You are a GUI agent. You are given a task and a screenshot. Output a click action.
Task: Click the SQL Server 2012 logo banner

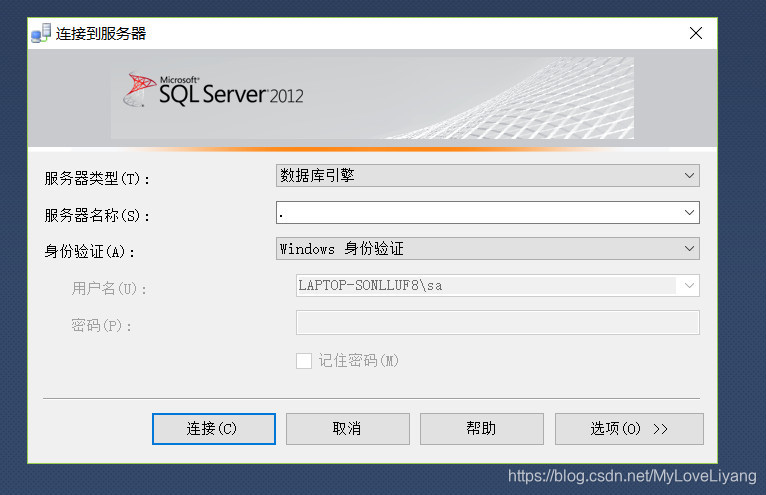coord(372,98)
